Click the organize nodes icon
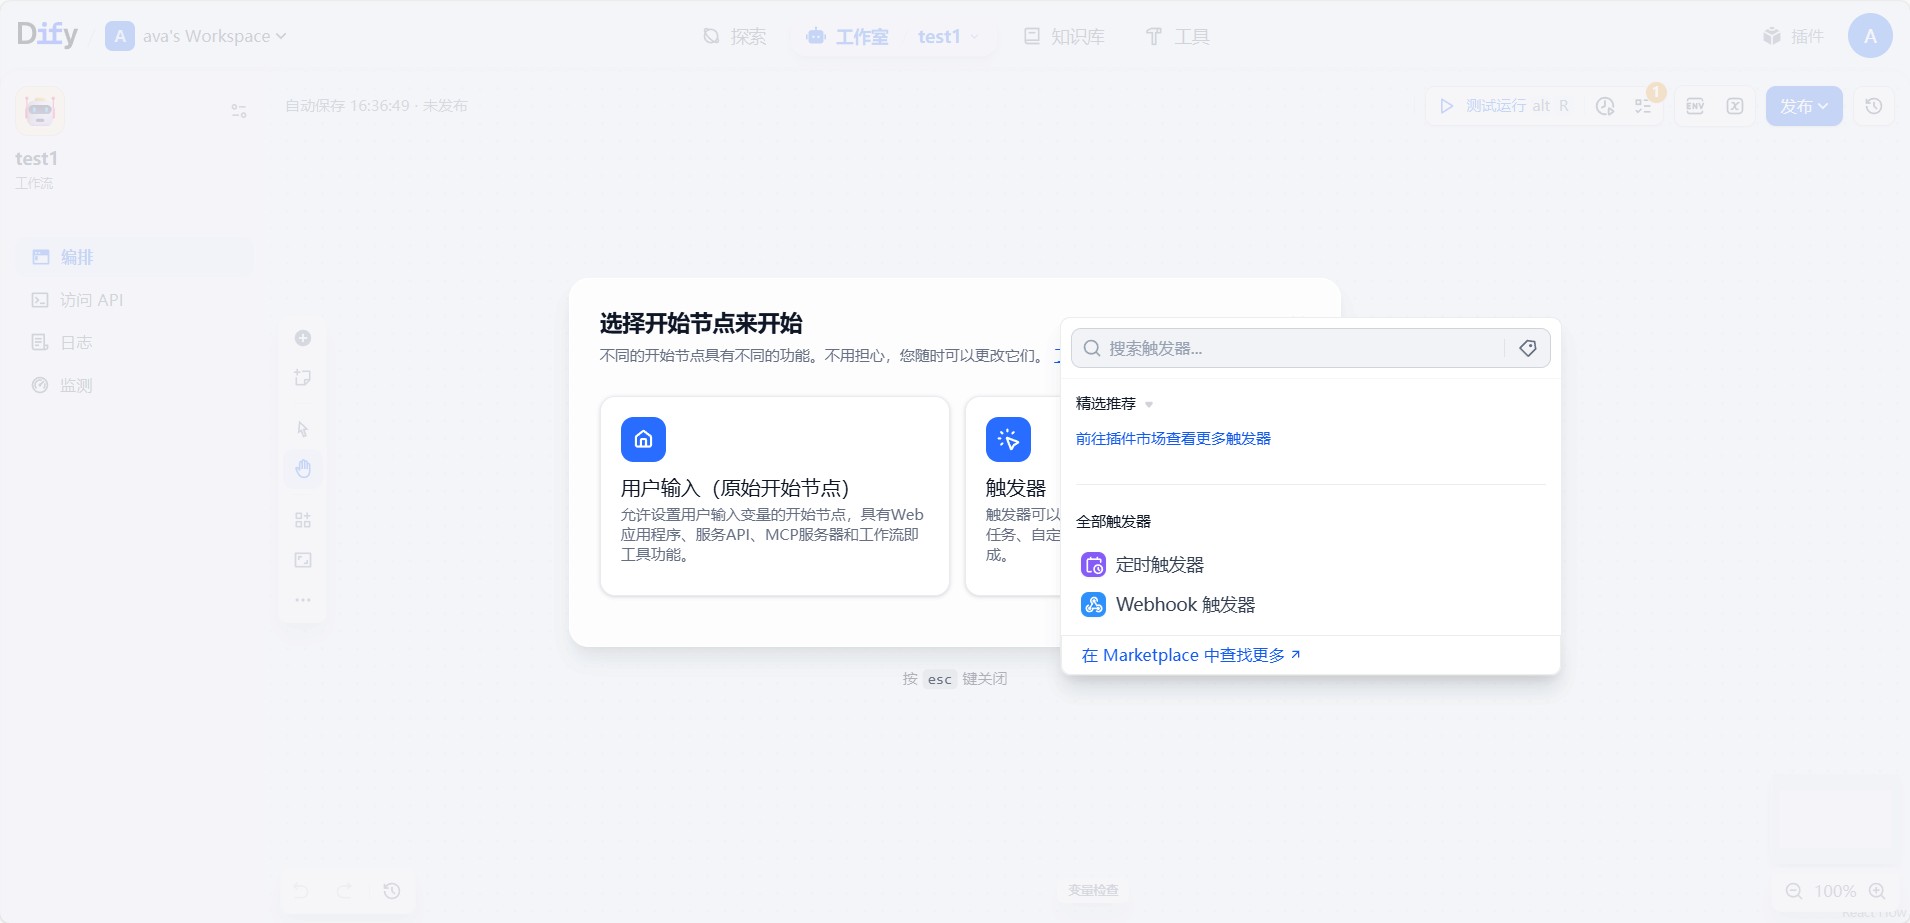This screenshot has width=1910, height=923. point(303,520)
